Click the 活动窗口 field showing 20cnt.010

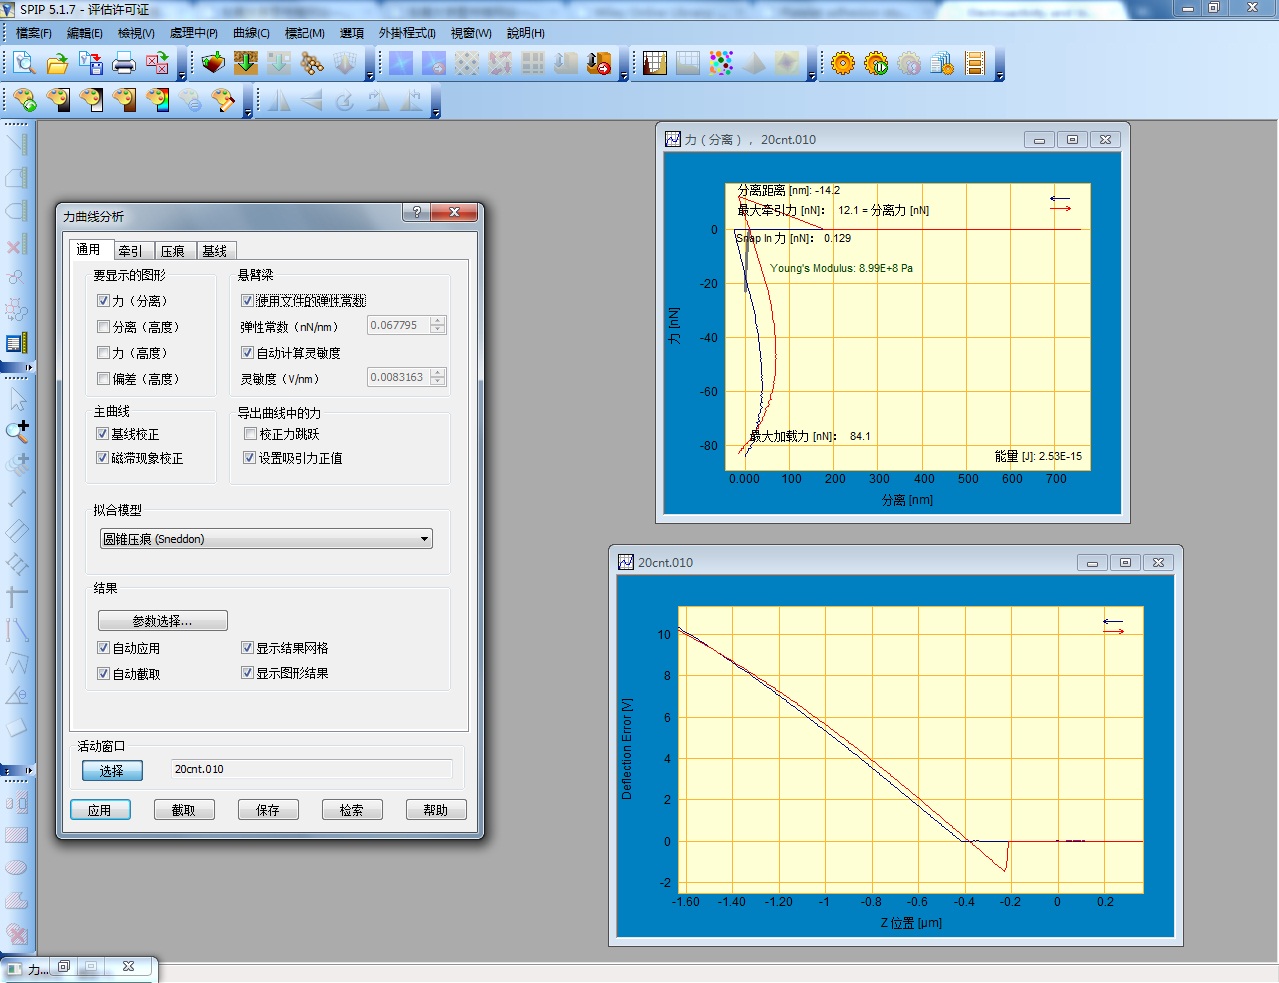(311, 769)
